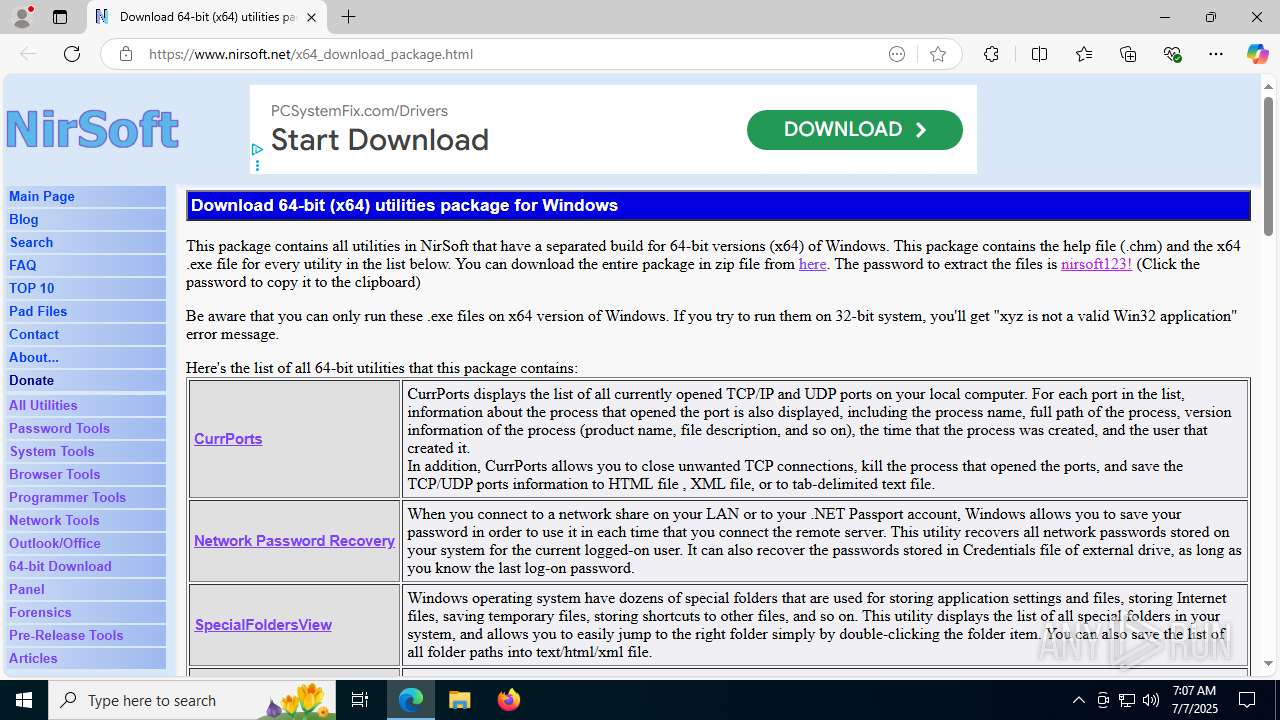Open the Password Tools sidebar link

(x=60, y=428)
